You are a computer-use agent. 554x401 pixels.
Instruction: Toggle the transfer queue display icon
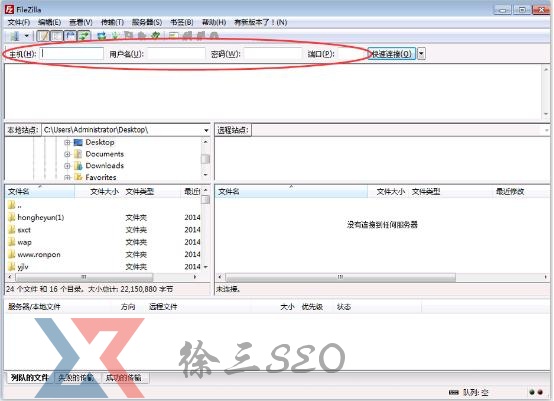pyautogui.click(x=84, y=36)
